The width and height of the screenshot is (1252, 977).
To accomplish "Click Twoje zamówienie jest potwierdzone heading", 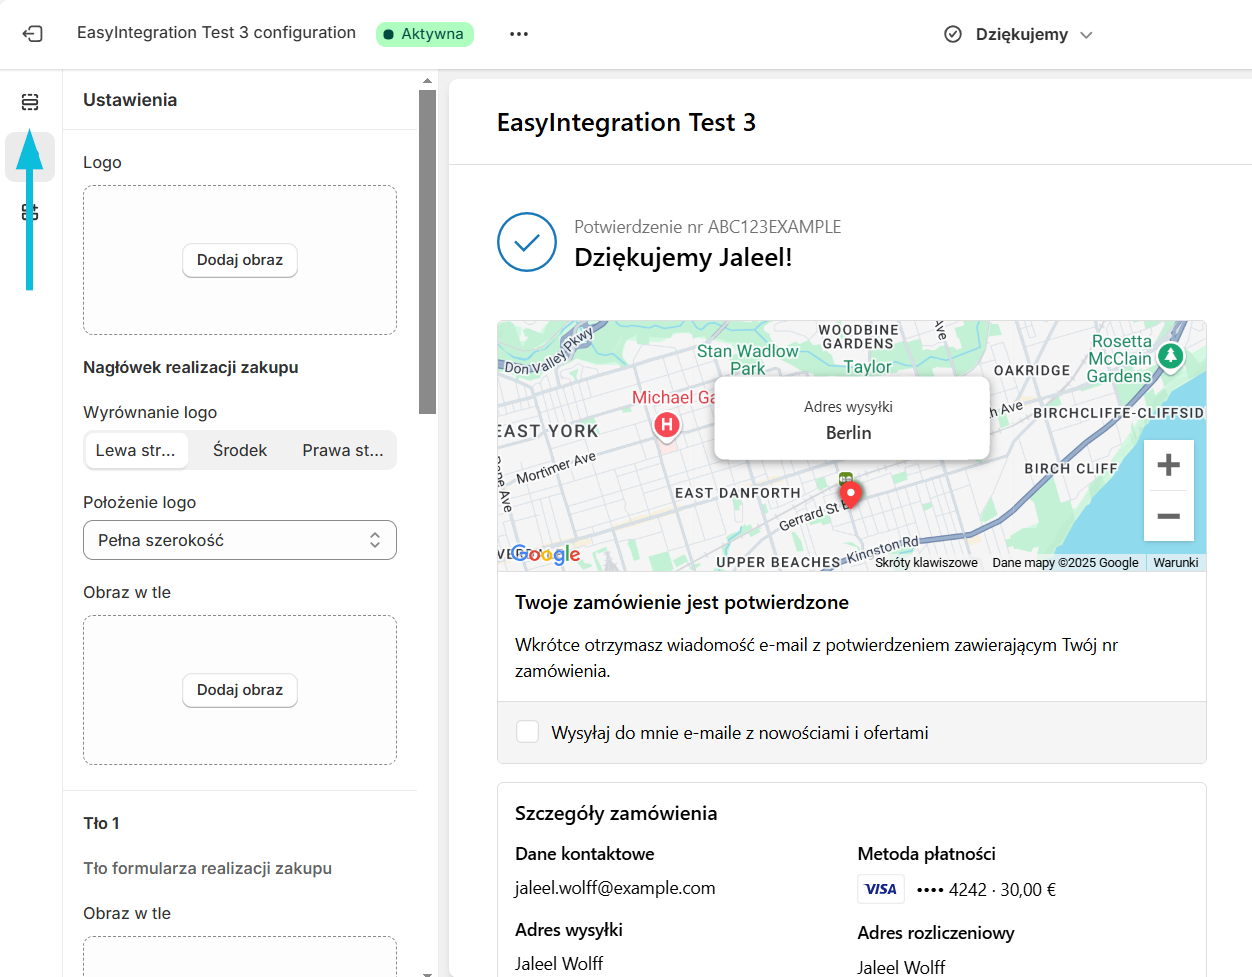I will 682,602.
